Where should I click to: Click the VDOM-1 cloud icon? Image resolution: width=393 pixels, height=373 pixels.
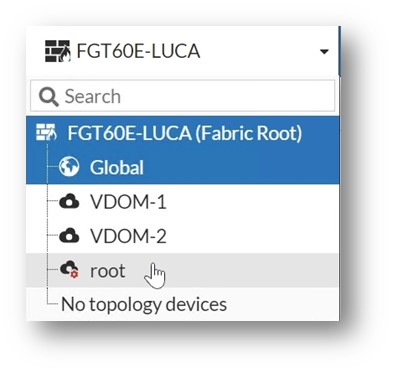(x=69, y=201)
